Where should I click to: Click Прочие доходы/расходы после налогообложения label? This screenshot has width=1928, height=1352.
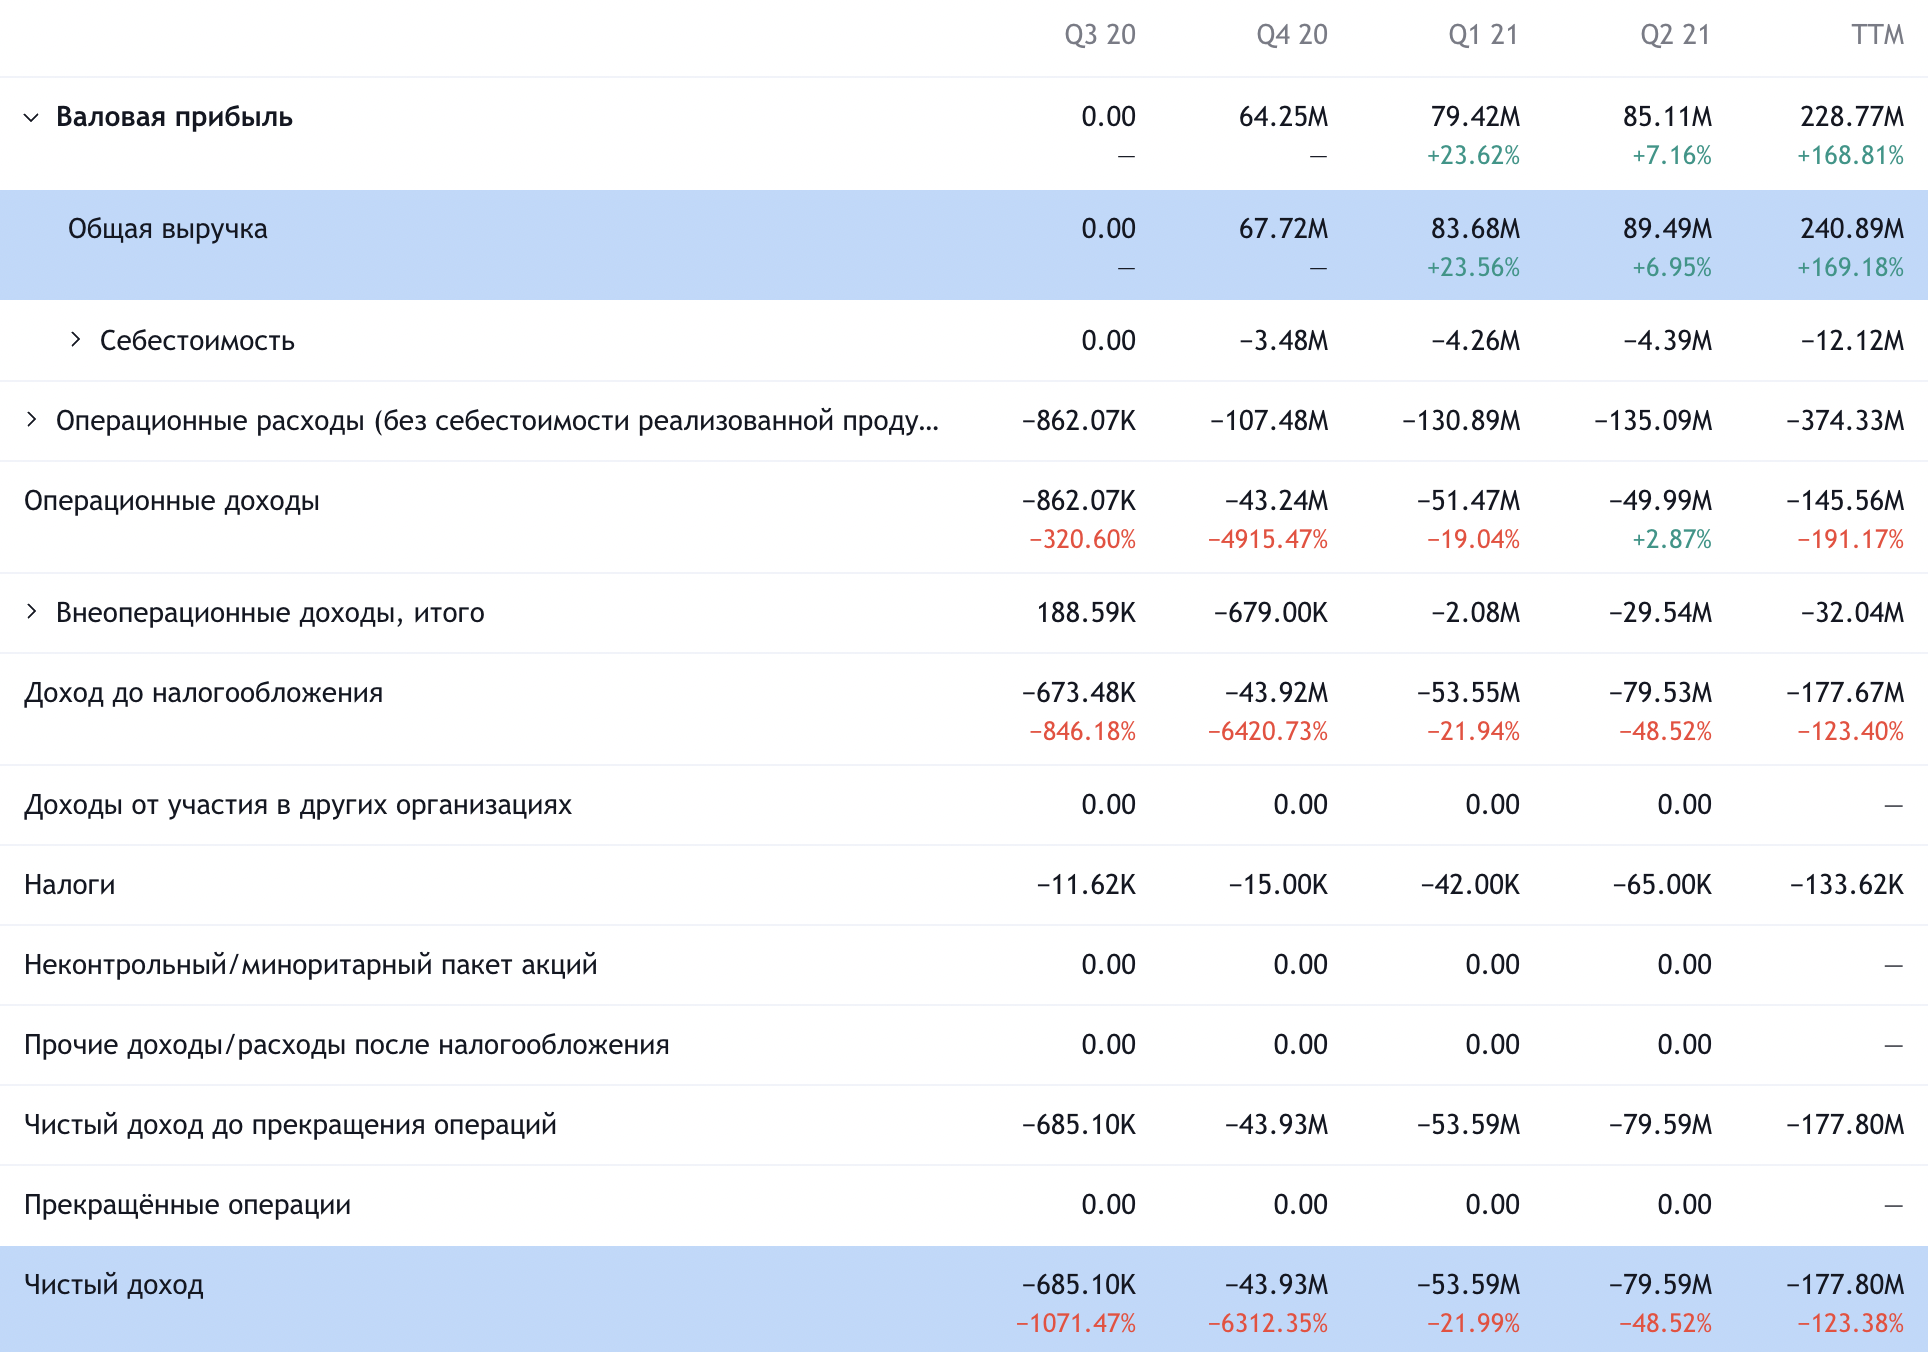pyautogui.click(x=347, y=1045)
